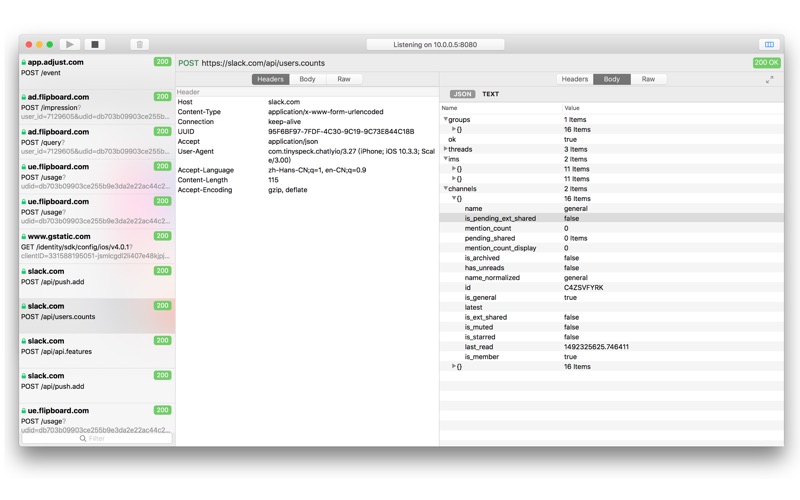This screenshot has width=800, height=500.
Task: Click the magnifier icon in the Filter field
Action: tap(83, 438)
